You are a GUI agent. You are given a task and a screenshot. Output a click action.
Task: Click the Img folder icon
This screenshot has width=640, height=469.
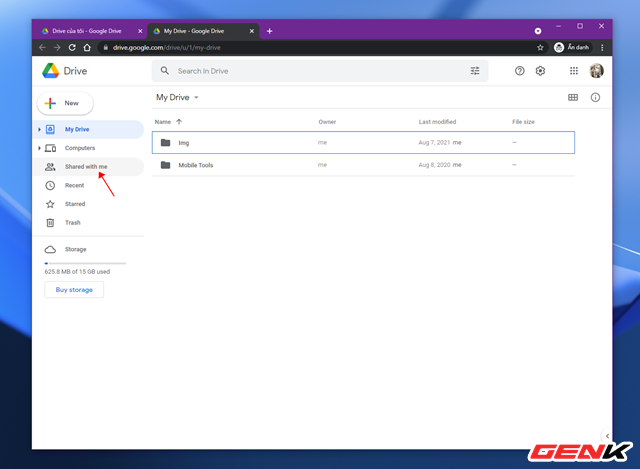point(165,142)
